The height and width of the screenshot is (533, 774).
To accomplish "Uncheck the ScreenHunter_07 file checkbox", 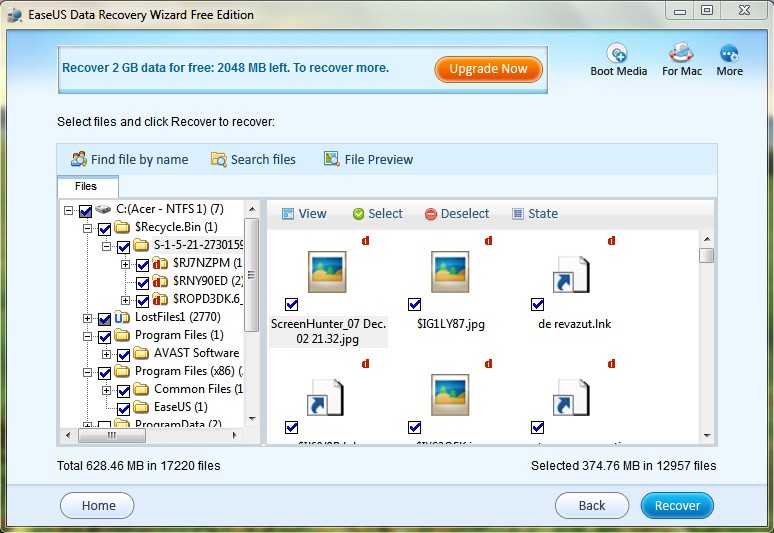I will click(291, 304).
